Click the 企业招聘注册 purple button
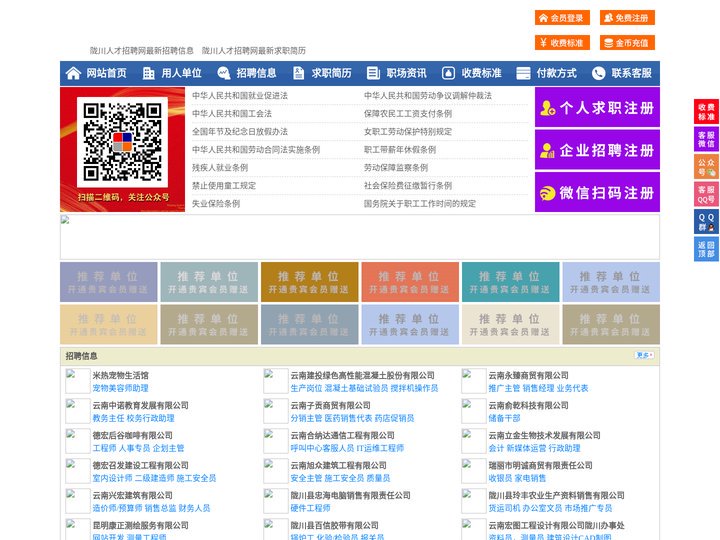 pyautogui.click(x=597, y=150)
